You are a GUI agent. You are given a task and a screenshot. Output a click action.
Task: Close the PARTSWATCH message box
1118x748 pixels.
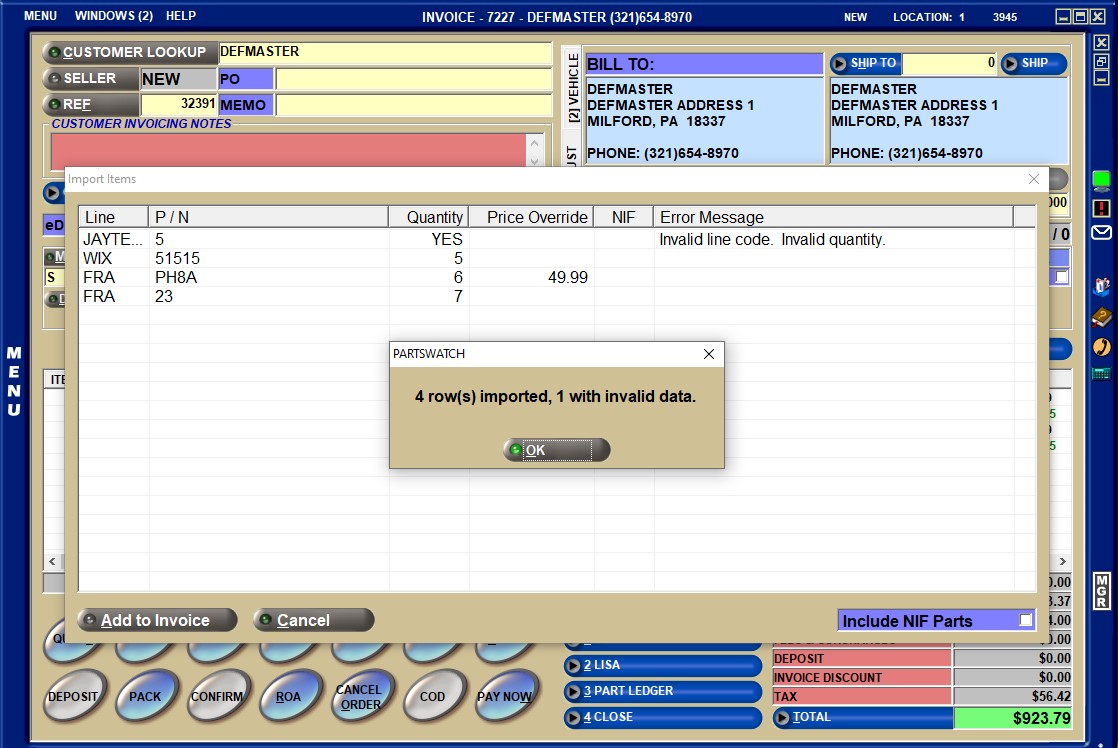709,354
